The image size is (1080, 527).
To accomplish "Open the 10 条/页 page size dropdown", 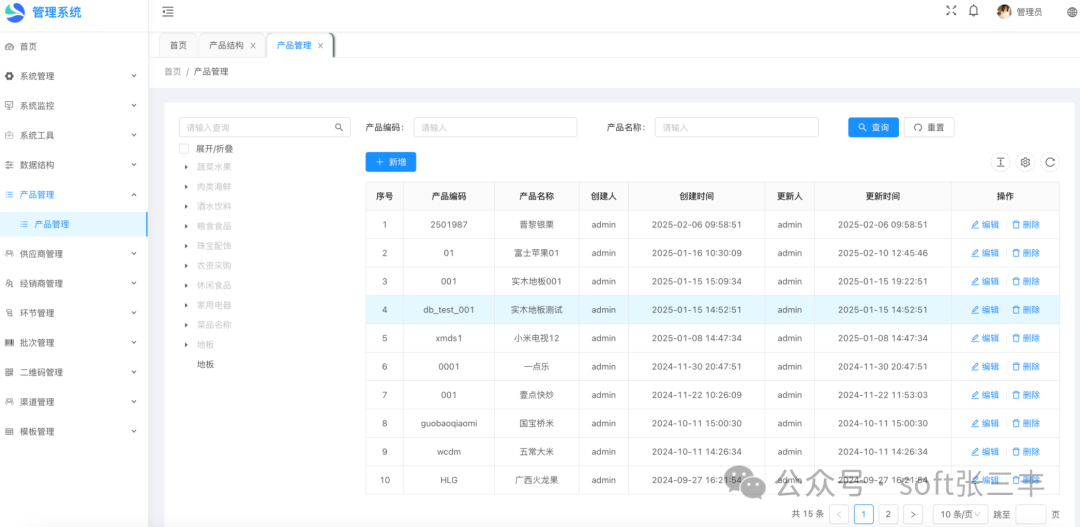I will [960, 514].
